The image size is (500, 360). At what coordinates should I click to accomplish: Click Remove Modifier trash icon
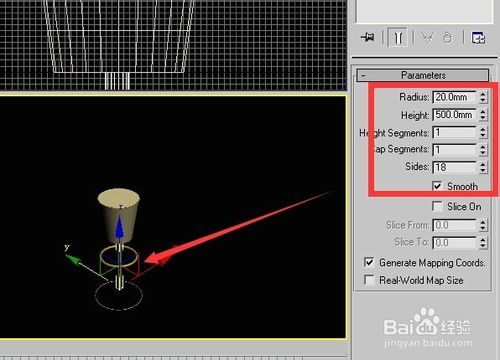[447, 37]
